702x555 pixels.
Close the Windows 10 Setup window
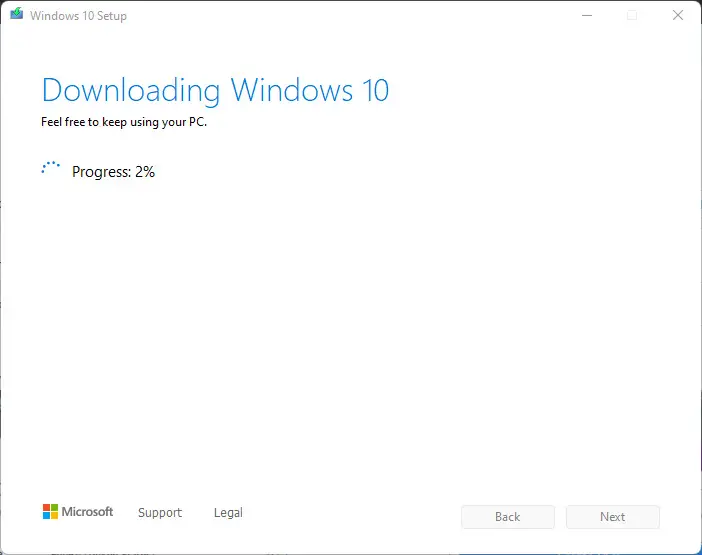pos(678,16)
